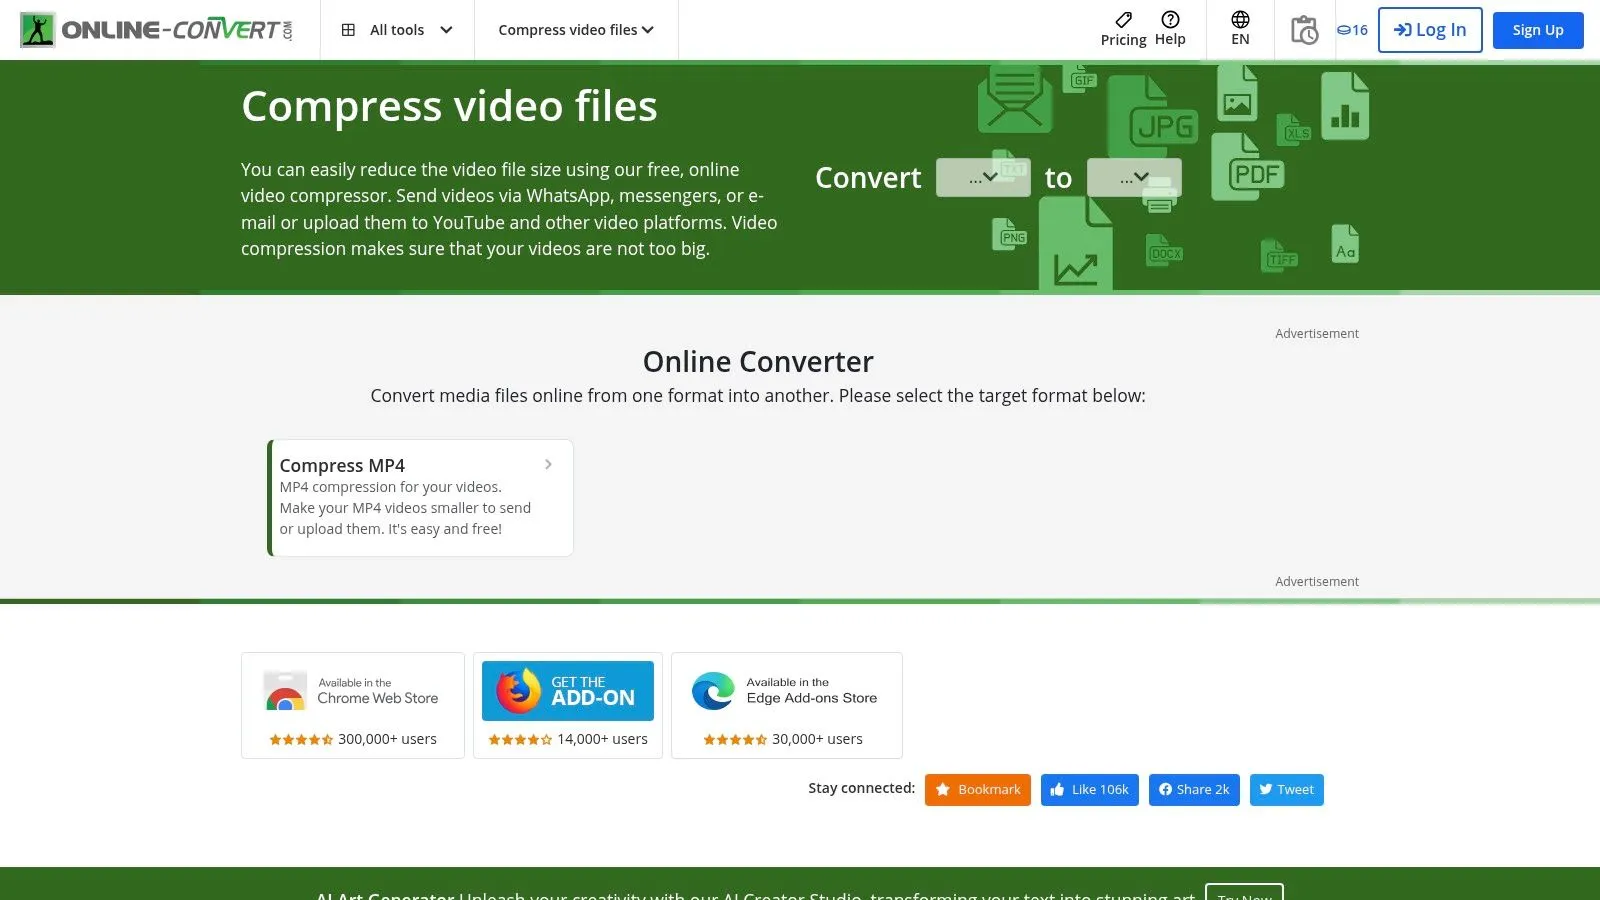
Task: Click the Tweet button
Action: click(1286, 789)
